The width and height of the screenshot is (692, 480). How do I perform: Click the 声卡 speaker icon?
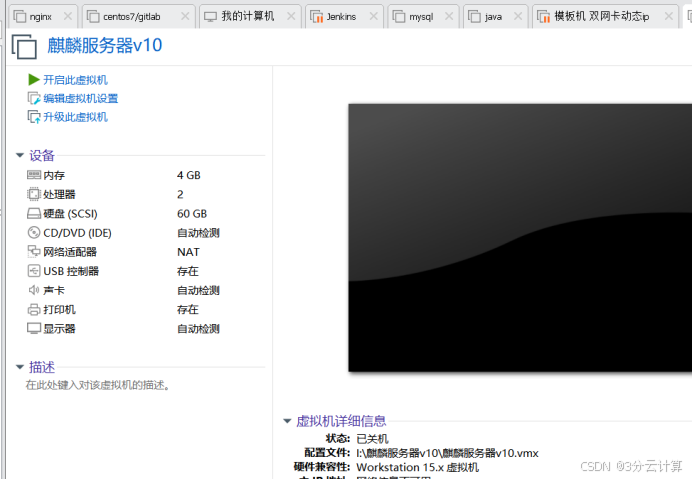click(x=34, y=290)
